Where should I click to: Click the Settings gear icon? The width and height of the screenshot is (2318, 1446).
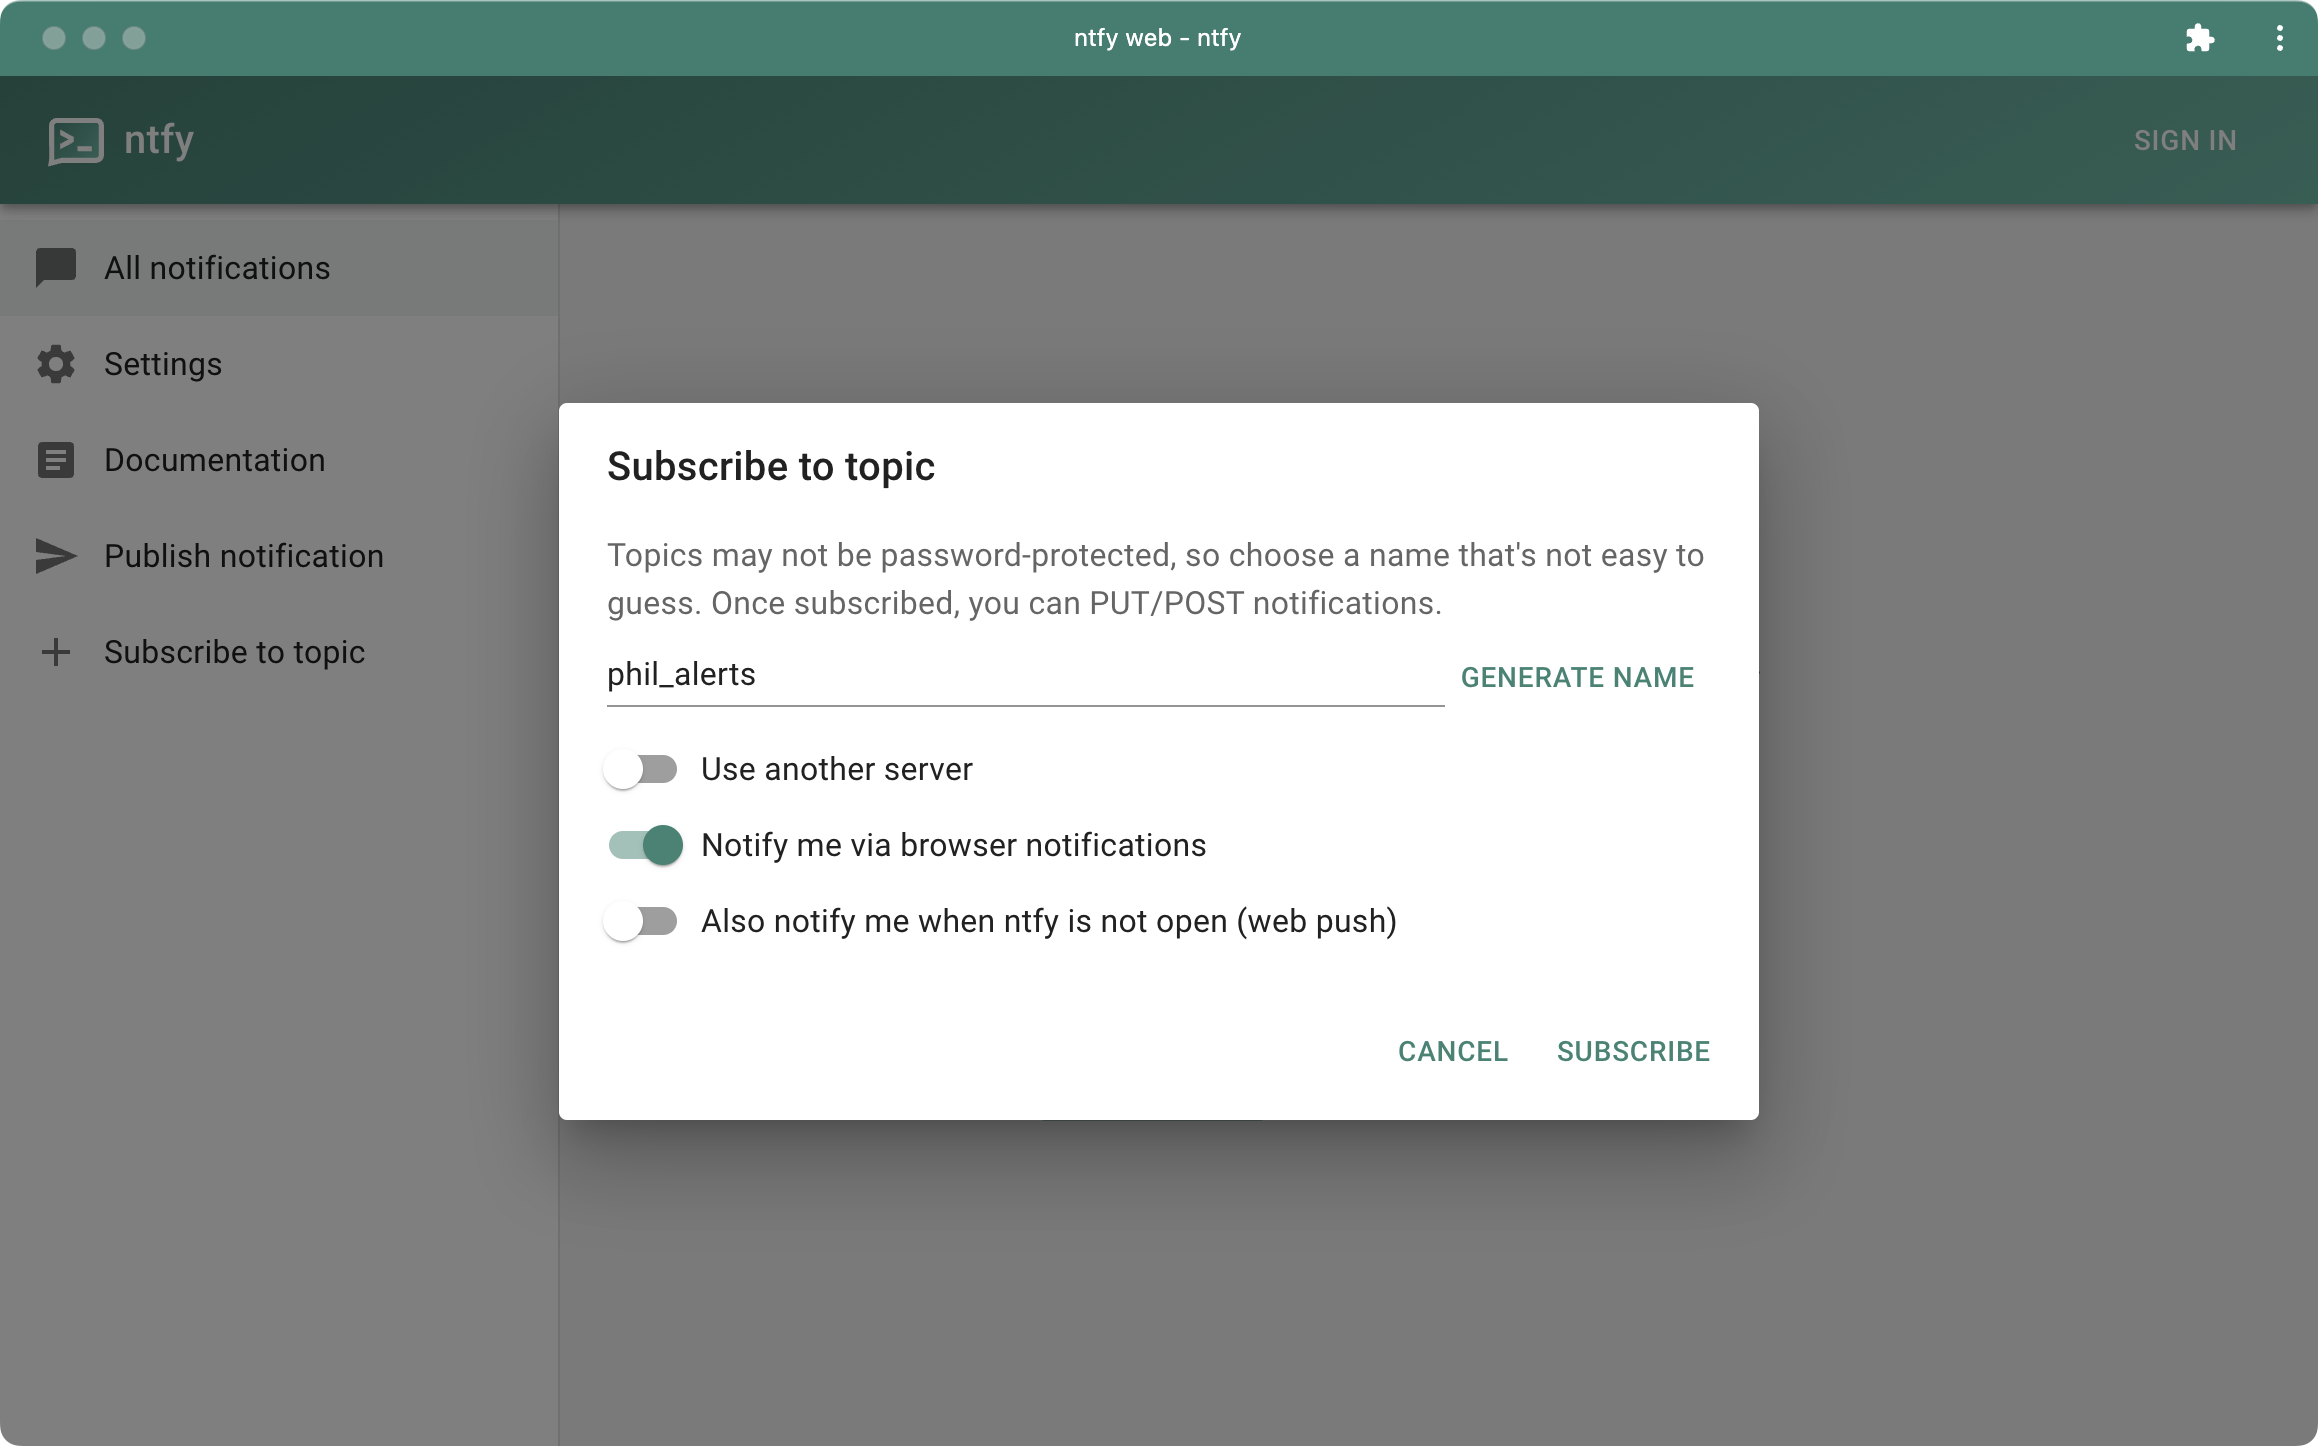pyautogui.click(x=56, y=364)
